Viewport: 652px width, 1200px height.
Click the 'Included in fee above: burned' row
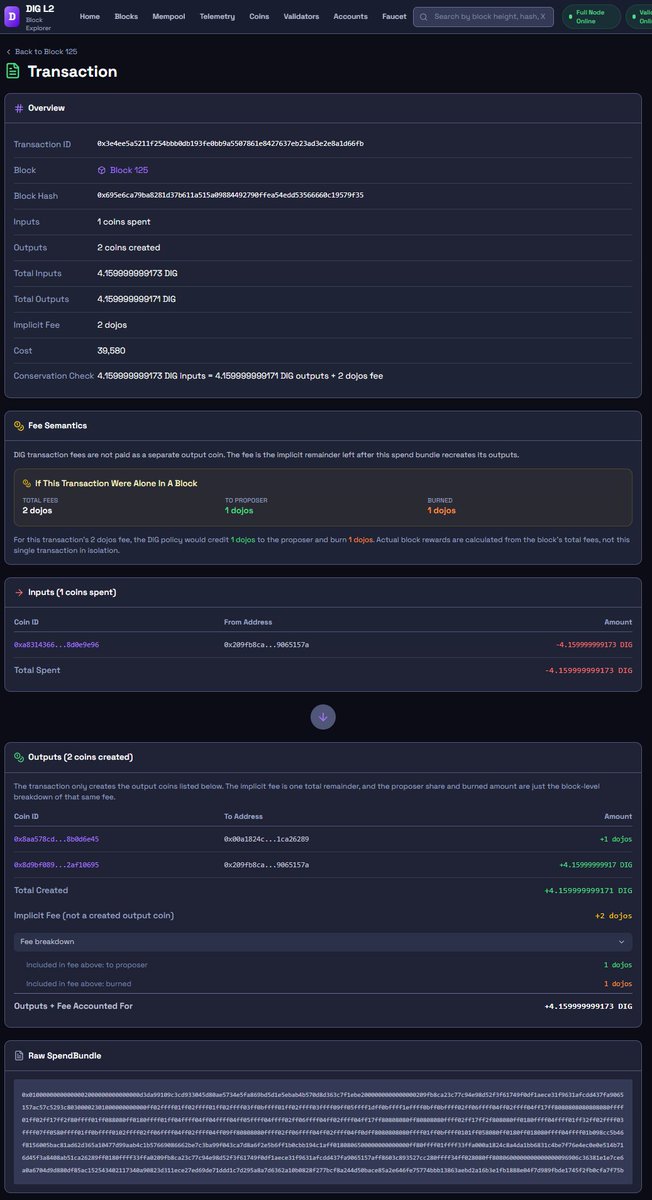323,983
